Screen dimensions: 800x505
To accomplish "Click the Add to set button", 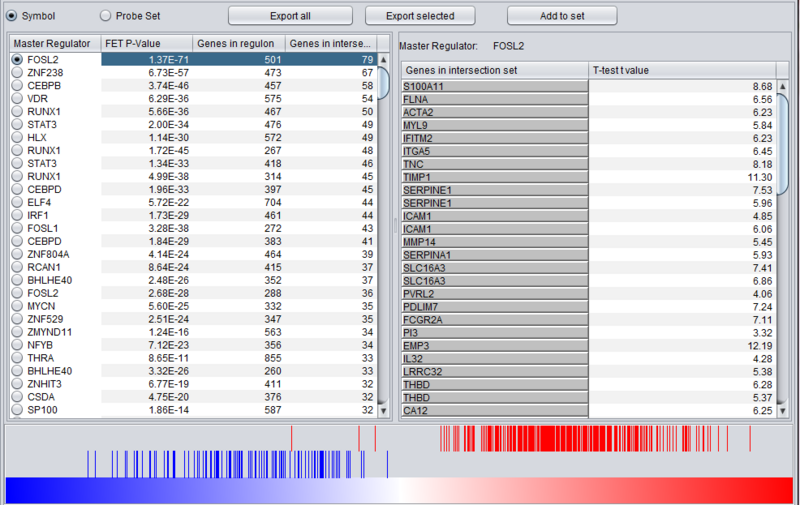I will pos(562,16).
